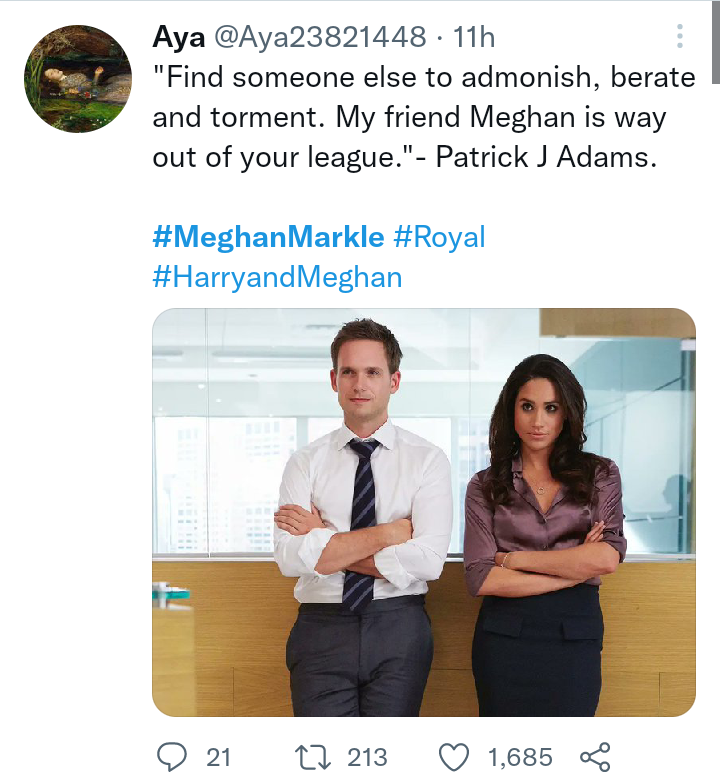Click the retweet count 213

click(x=367, y=757)
